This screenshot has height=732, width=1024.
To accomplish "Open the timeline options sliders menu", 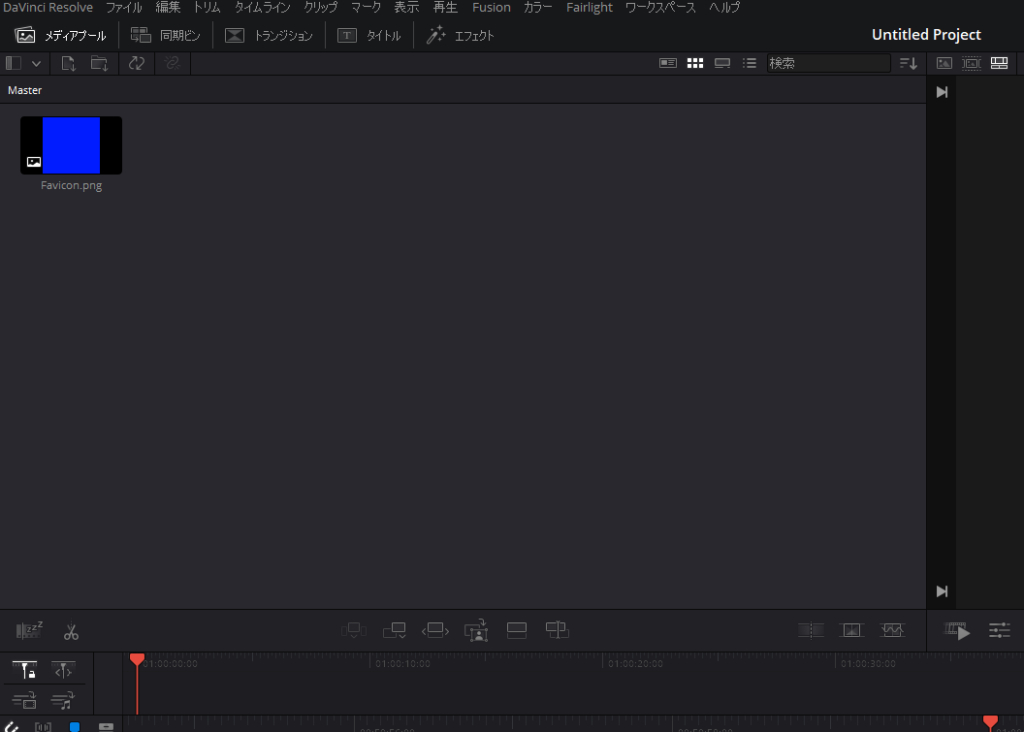I will [999, 631].
